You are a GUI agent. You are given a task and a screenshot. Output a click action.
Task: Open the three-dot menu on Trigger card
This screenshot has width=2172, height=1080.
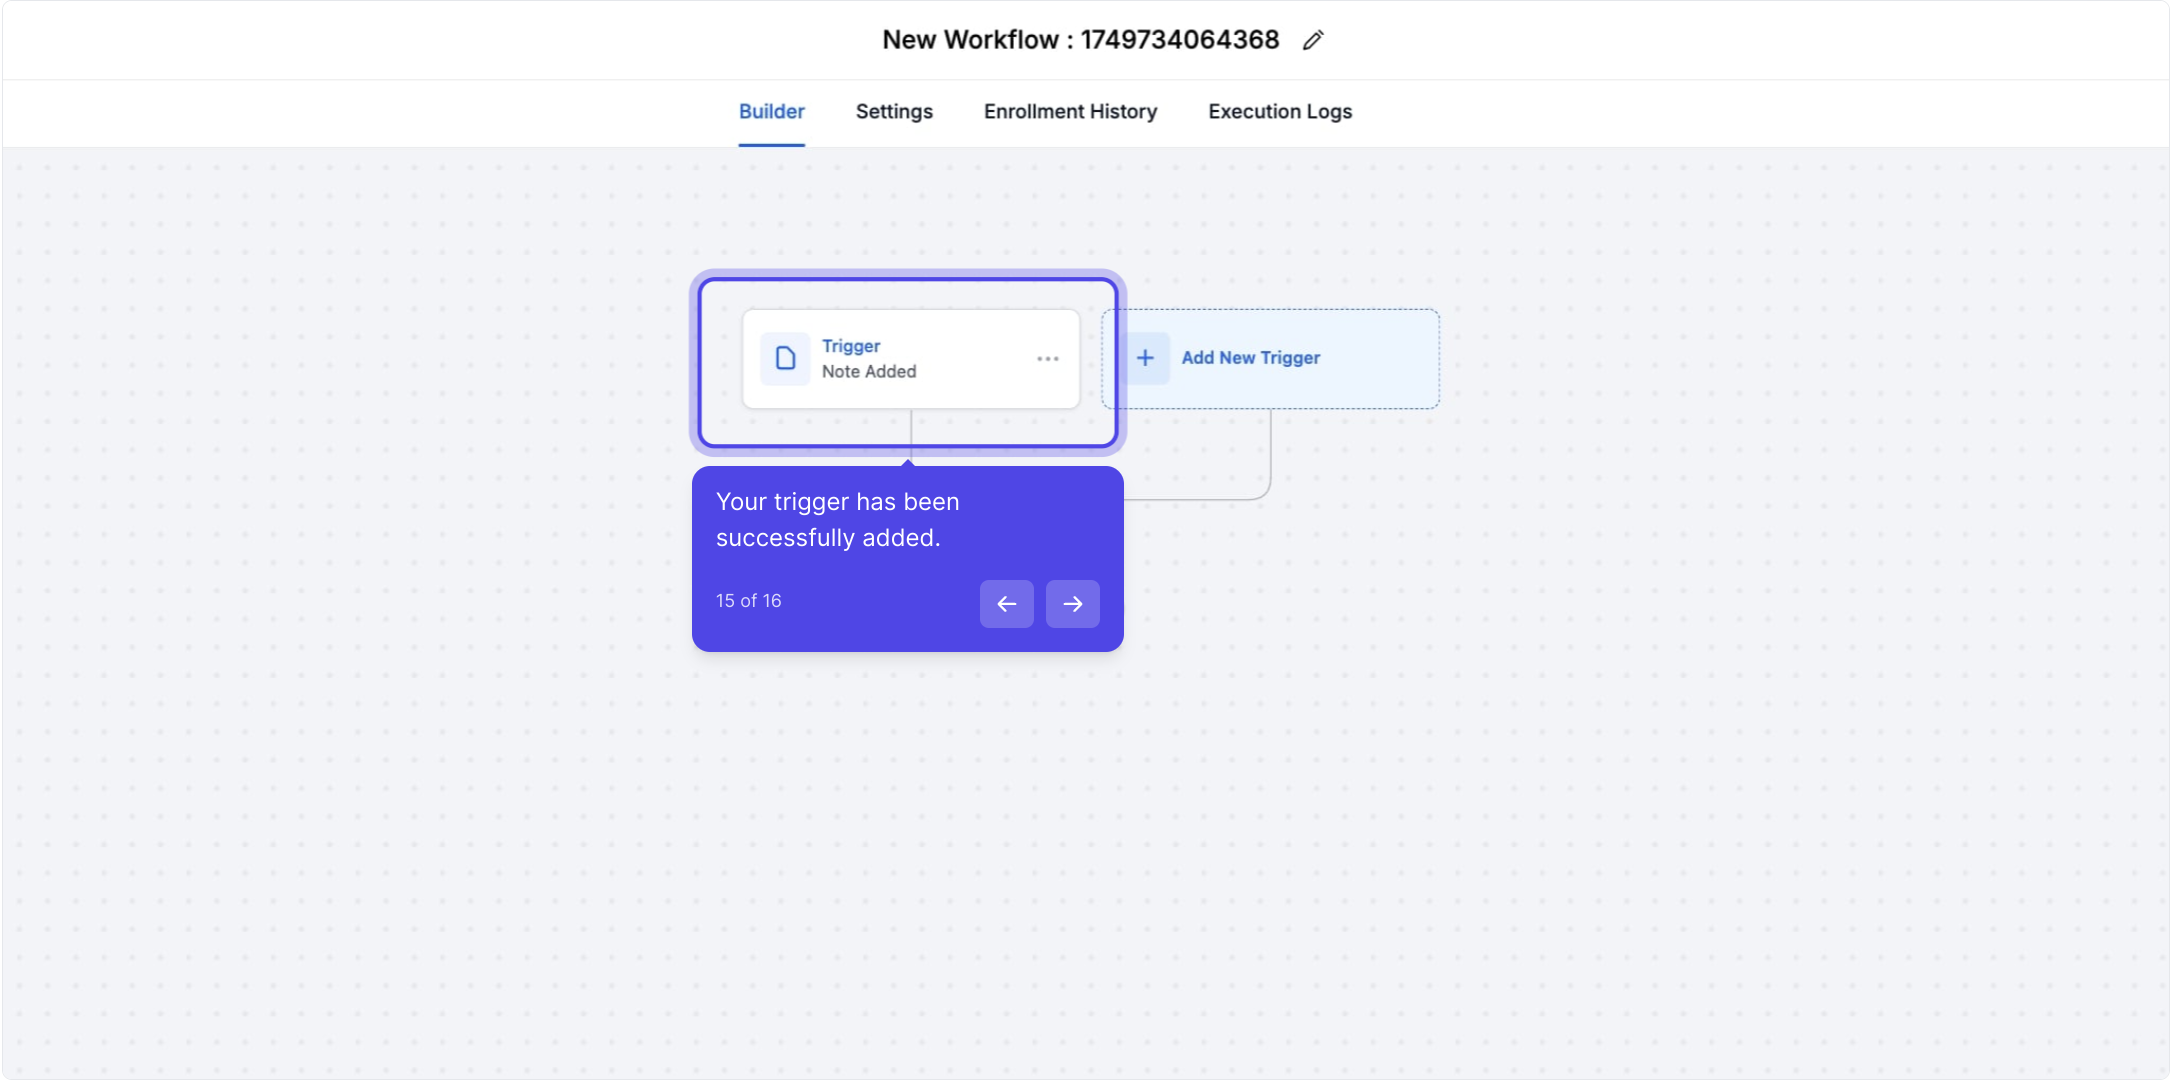tap(1047, 359)
